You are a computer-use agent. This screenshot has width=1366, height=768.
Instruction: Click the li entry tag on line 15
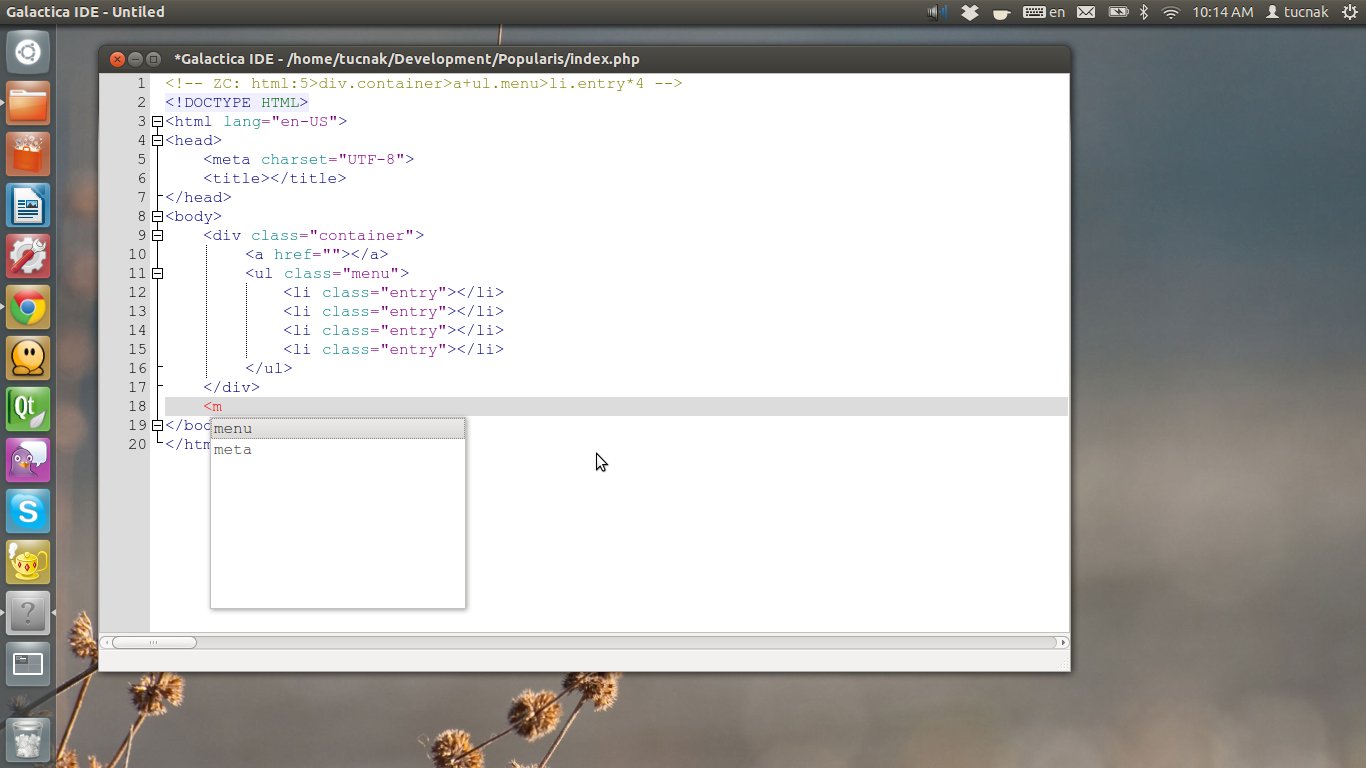click(394, 350)
